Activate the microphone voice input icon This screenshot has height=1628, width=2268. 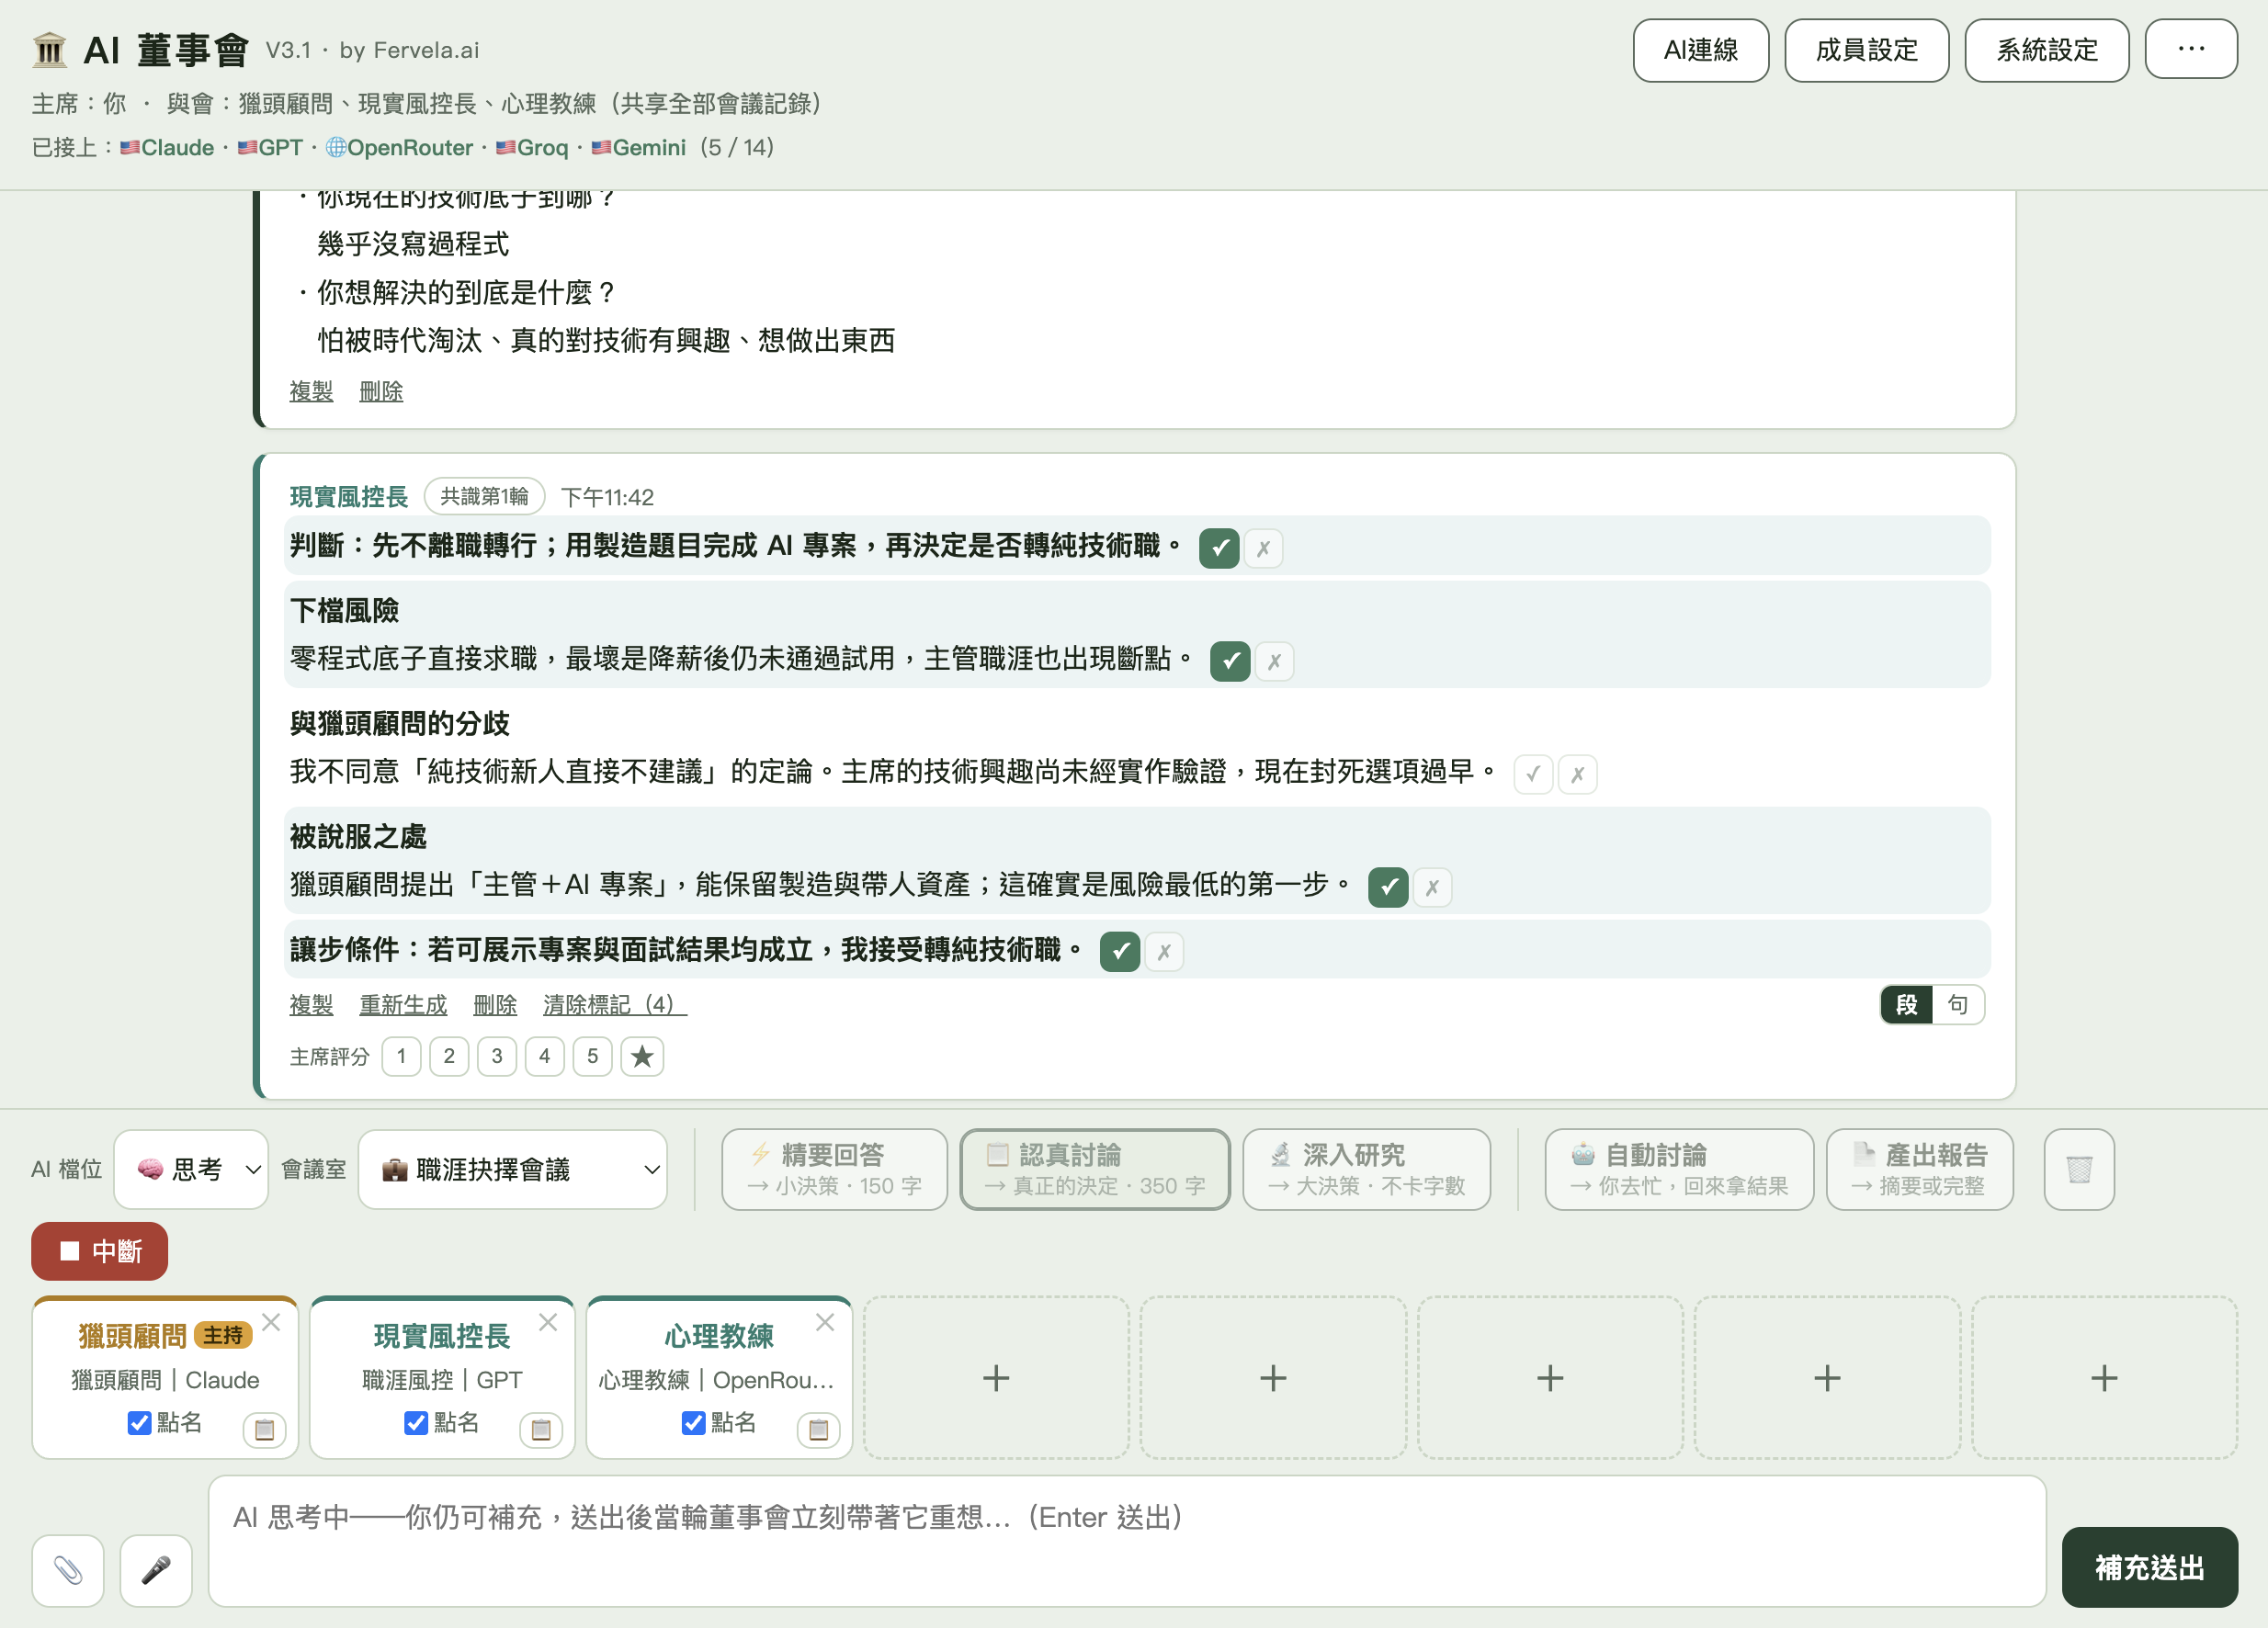point(156,1570)
